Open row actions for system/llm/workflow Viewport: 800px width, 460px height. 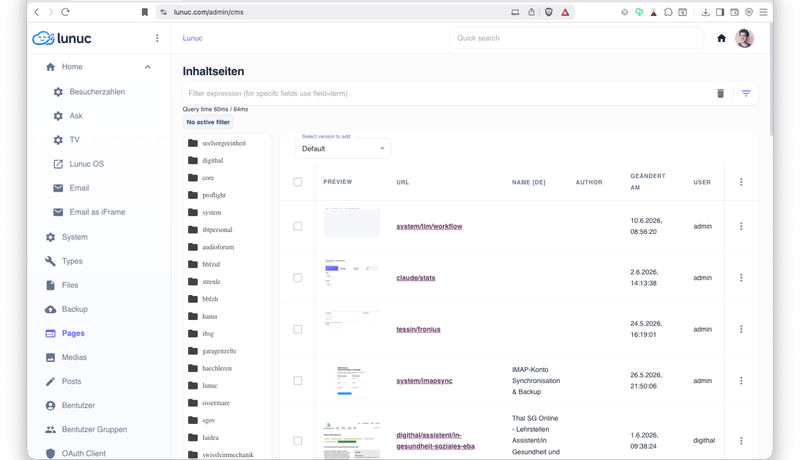pos(741,226)
